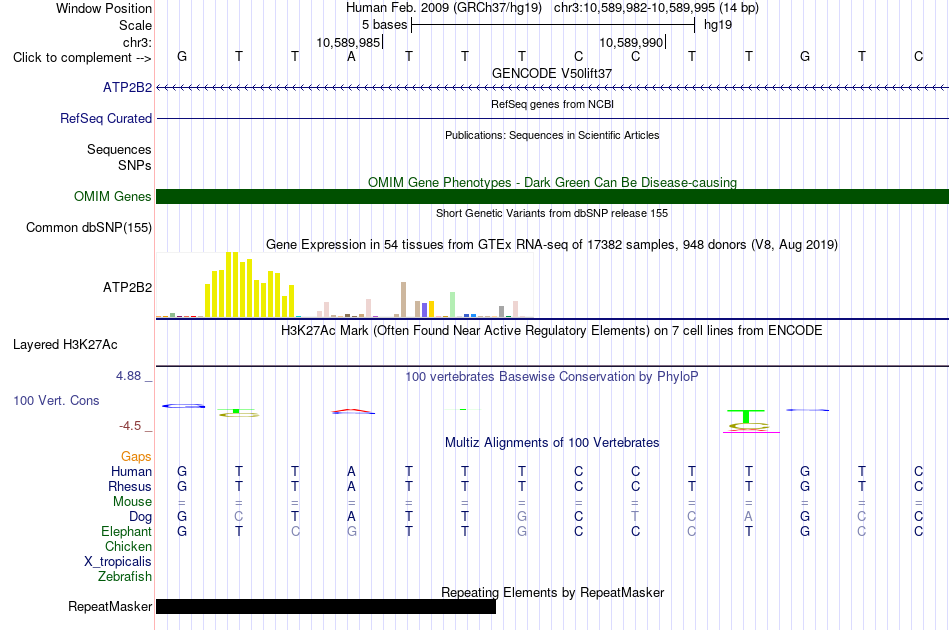Click '100 vertebrates Basewise Conservation by PhyloP' title
Viewport: 950px width, 630px height.
pyautogui.click(x=552, y=377)
